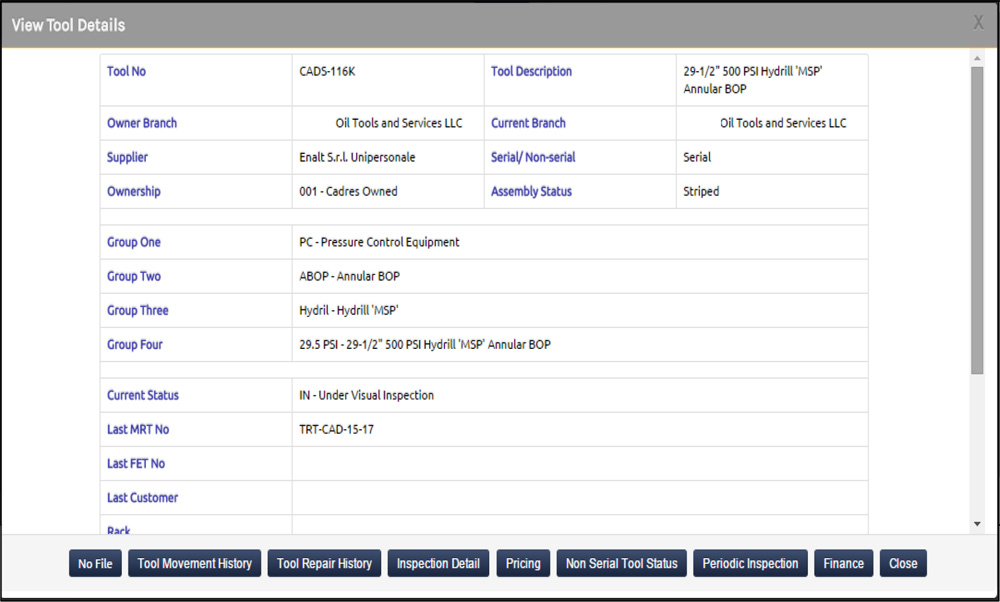Click the Assembly Status value Striped
Image resolution: width=1000 pixels, height=602 pixels.
click(701, 191)
